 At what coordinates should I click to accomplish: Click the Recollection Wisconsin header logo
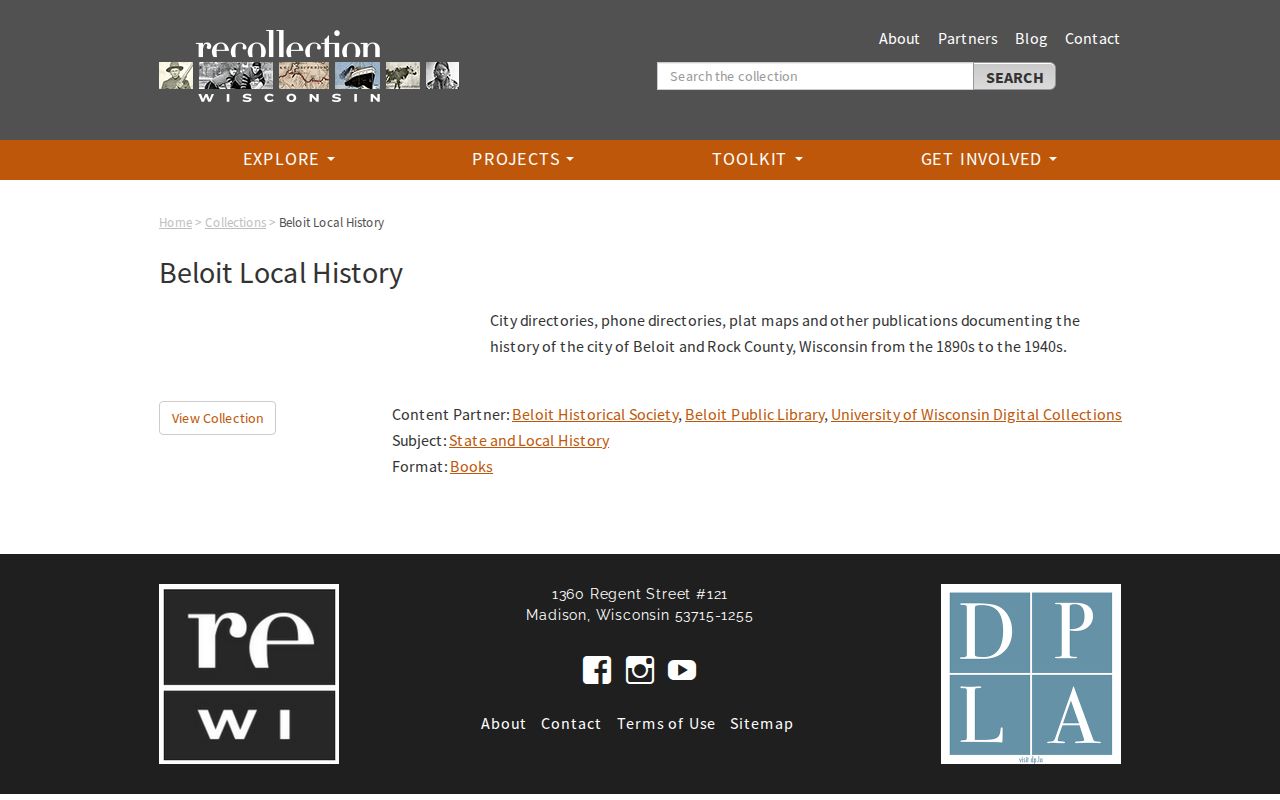point(309,67)
